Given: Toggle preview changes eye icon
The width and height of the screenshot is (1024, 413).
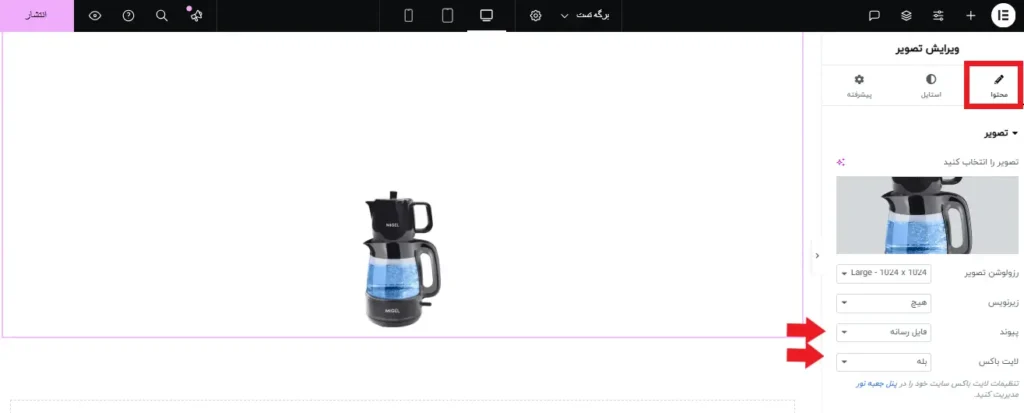Looking at the screenshot, I should click(95, 16).
